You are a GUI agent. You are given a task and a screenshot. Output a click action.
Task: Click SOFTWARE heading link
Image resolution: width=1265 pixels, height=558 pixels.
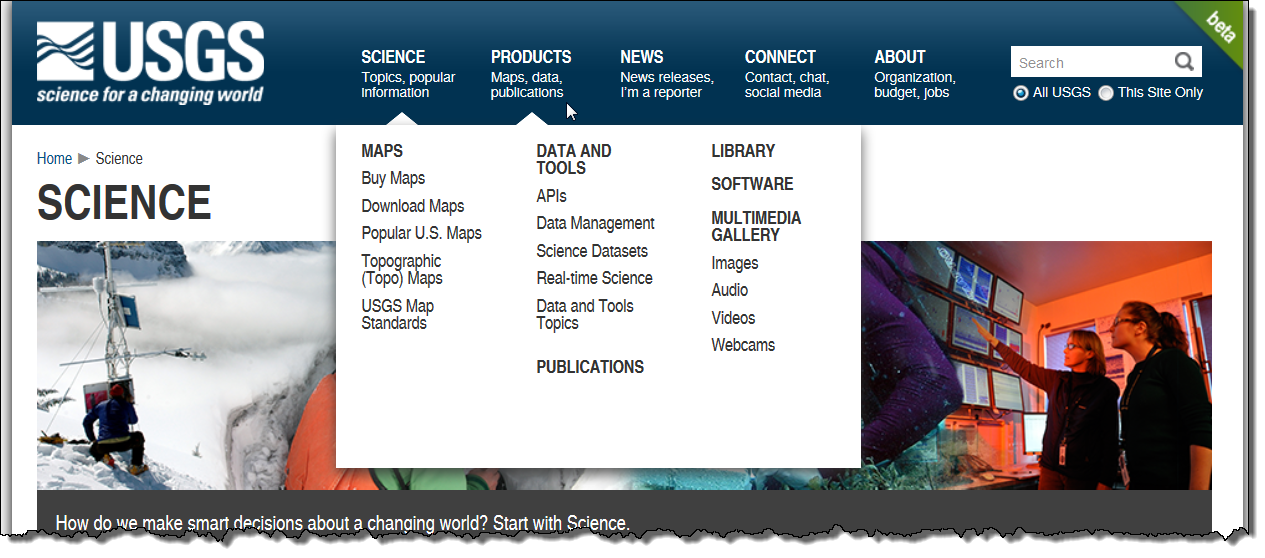752,184
